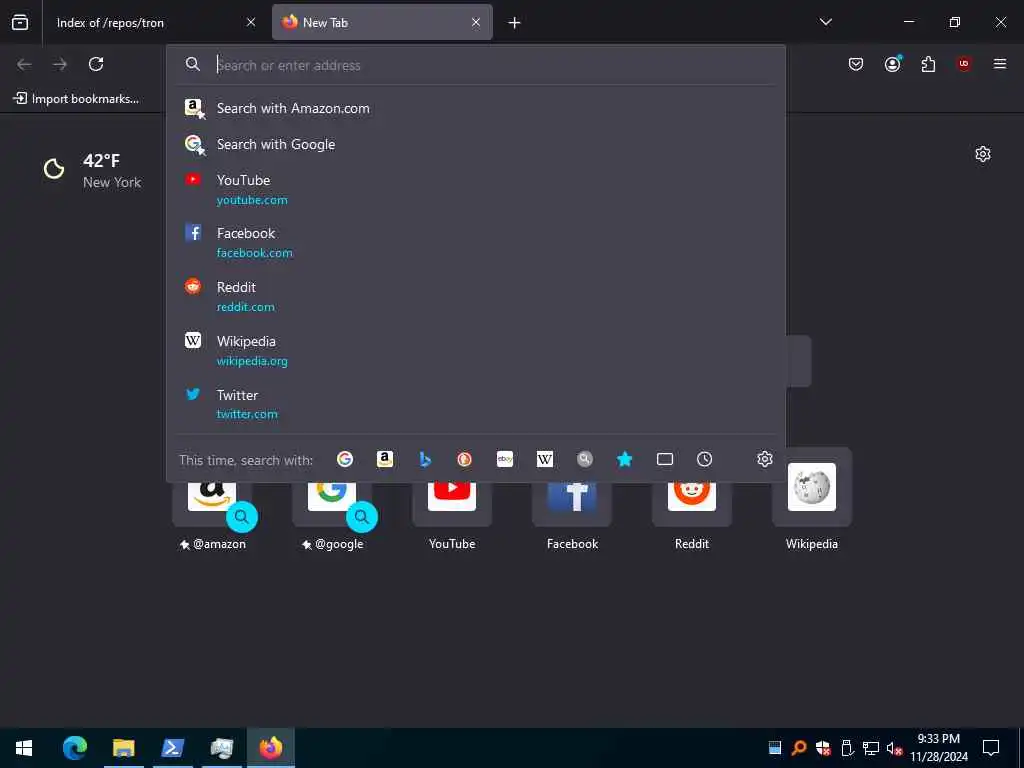
Task: Open the YouTube shortcut tile
Action: pyautogui.click(x=452, y=516)
